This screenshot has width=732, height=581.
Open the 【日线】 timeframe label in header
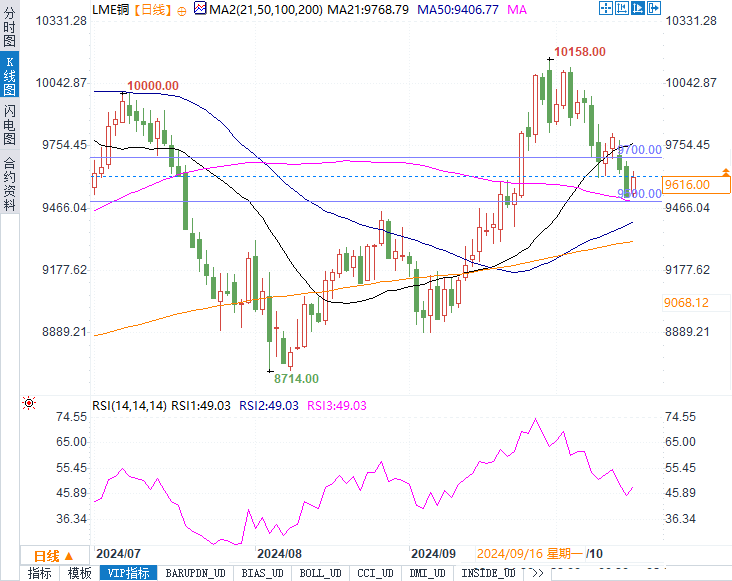152,9
